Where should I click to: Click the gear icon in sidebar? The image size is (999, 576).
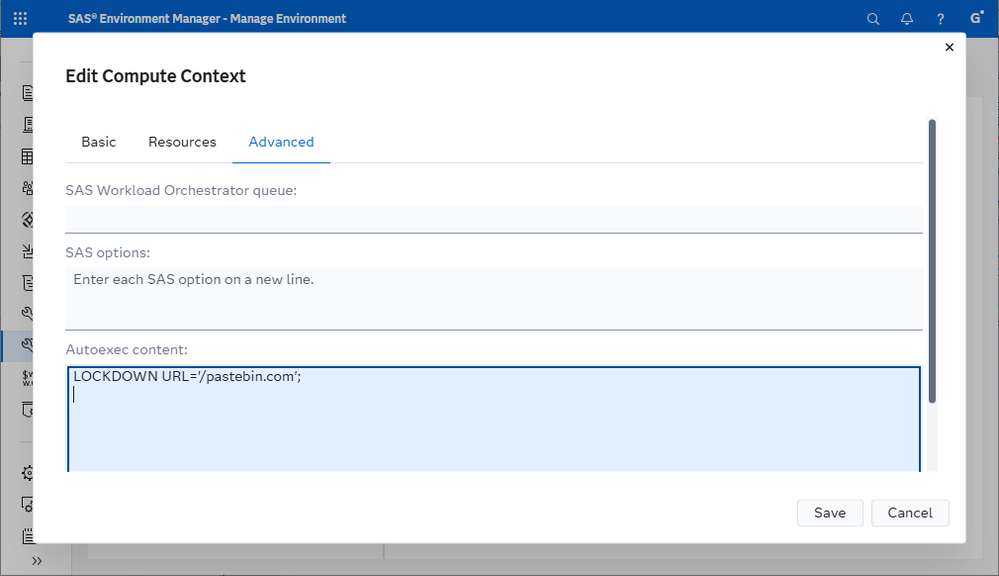(27, 473)
